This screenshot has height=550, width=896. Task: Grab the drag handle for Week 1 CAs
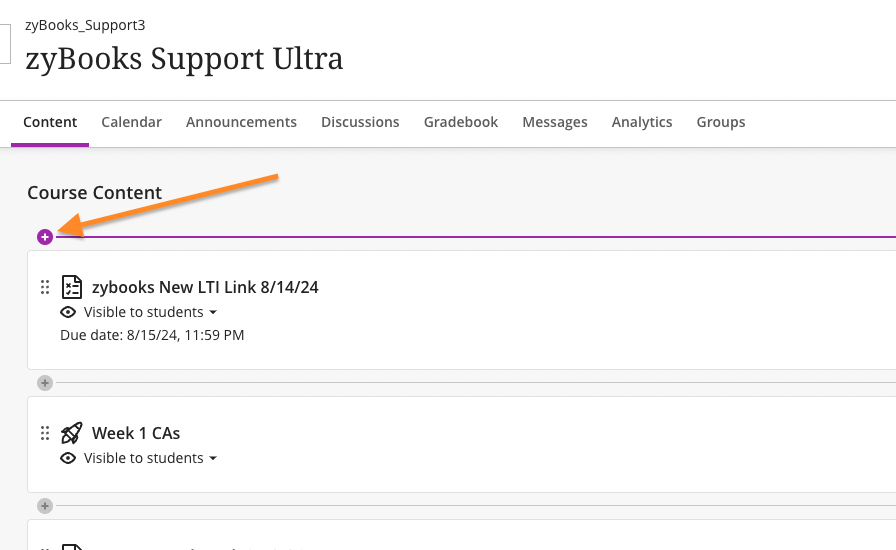click(45, 433)
